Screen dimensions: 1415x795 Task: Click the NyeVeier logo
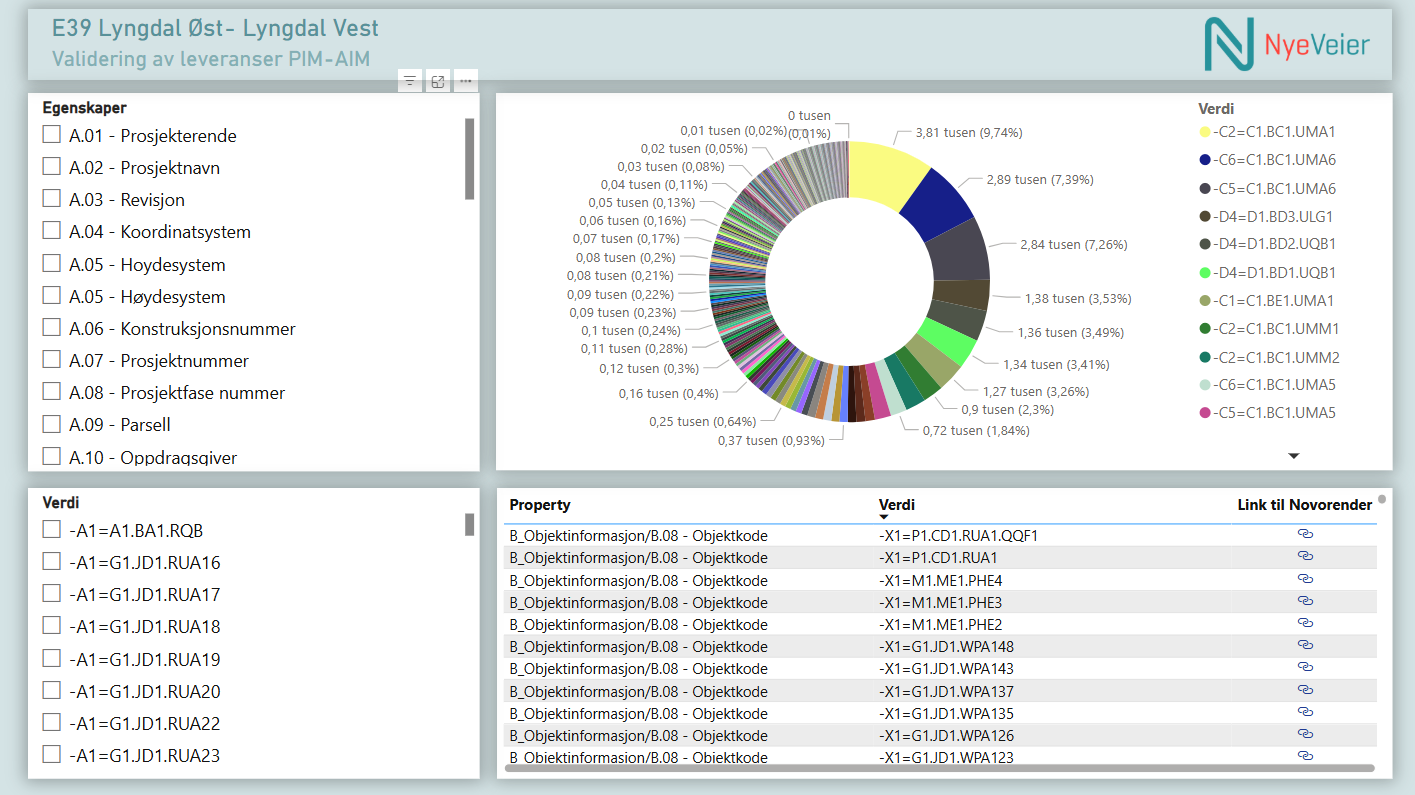[1287, 45]
